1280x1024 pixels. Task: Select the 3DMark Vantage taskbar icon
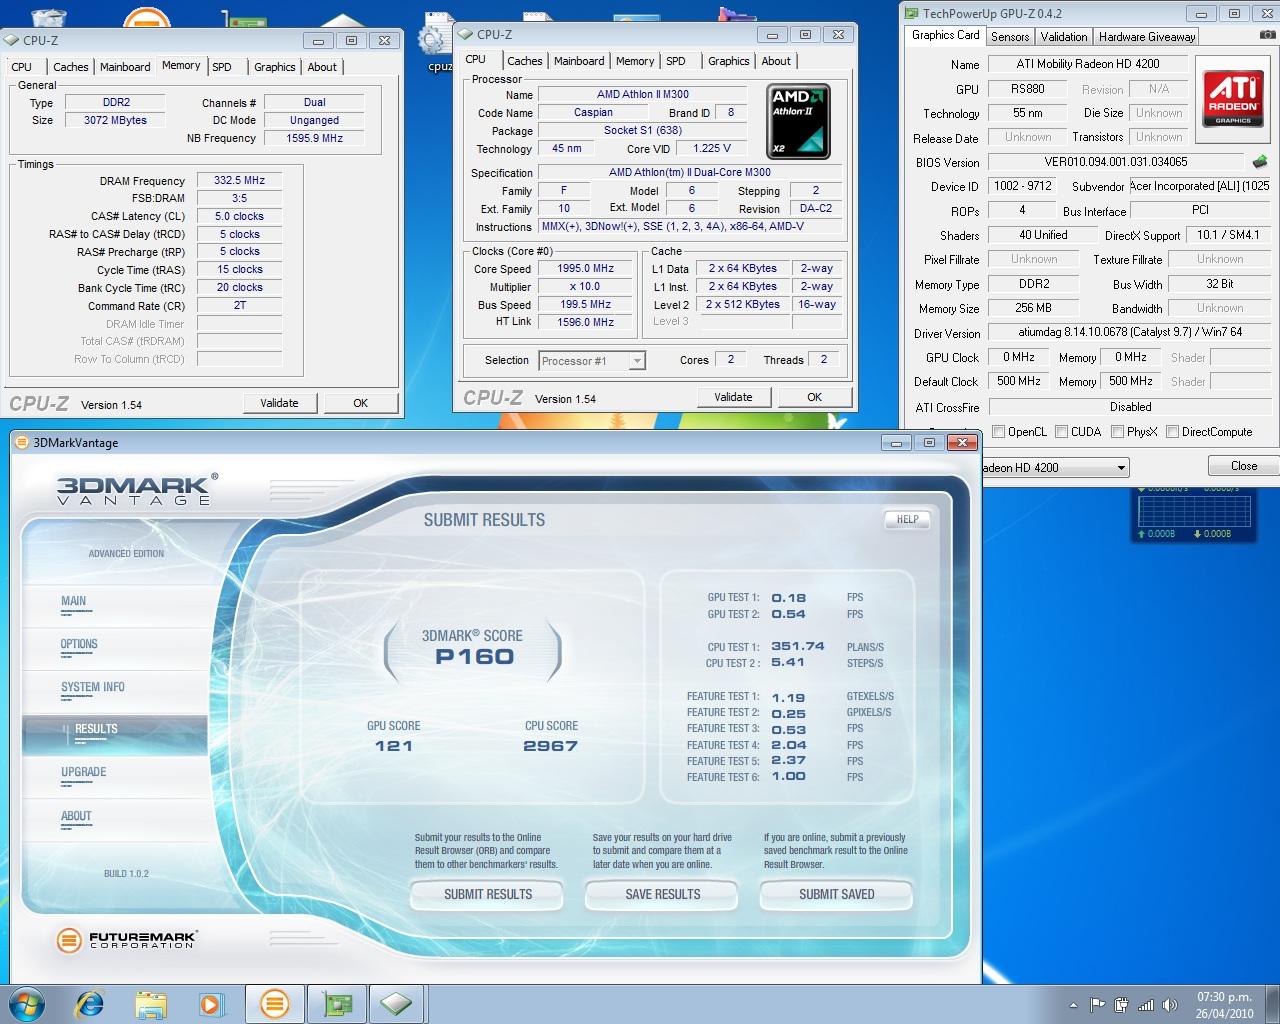[x=274, y=1003]
